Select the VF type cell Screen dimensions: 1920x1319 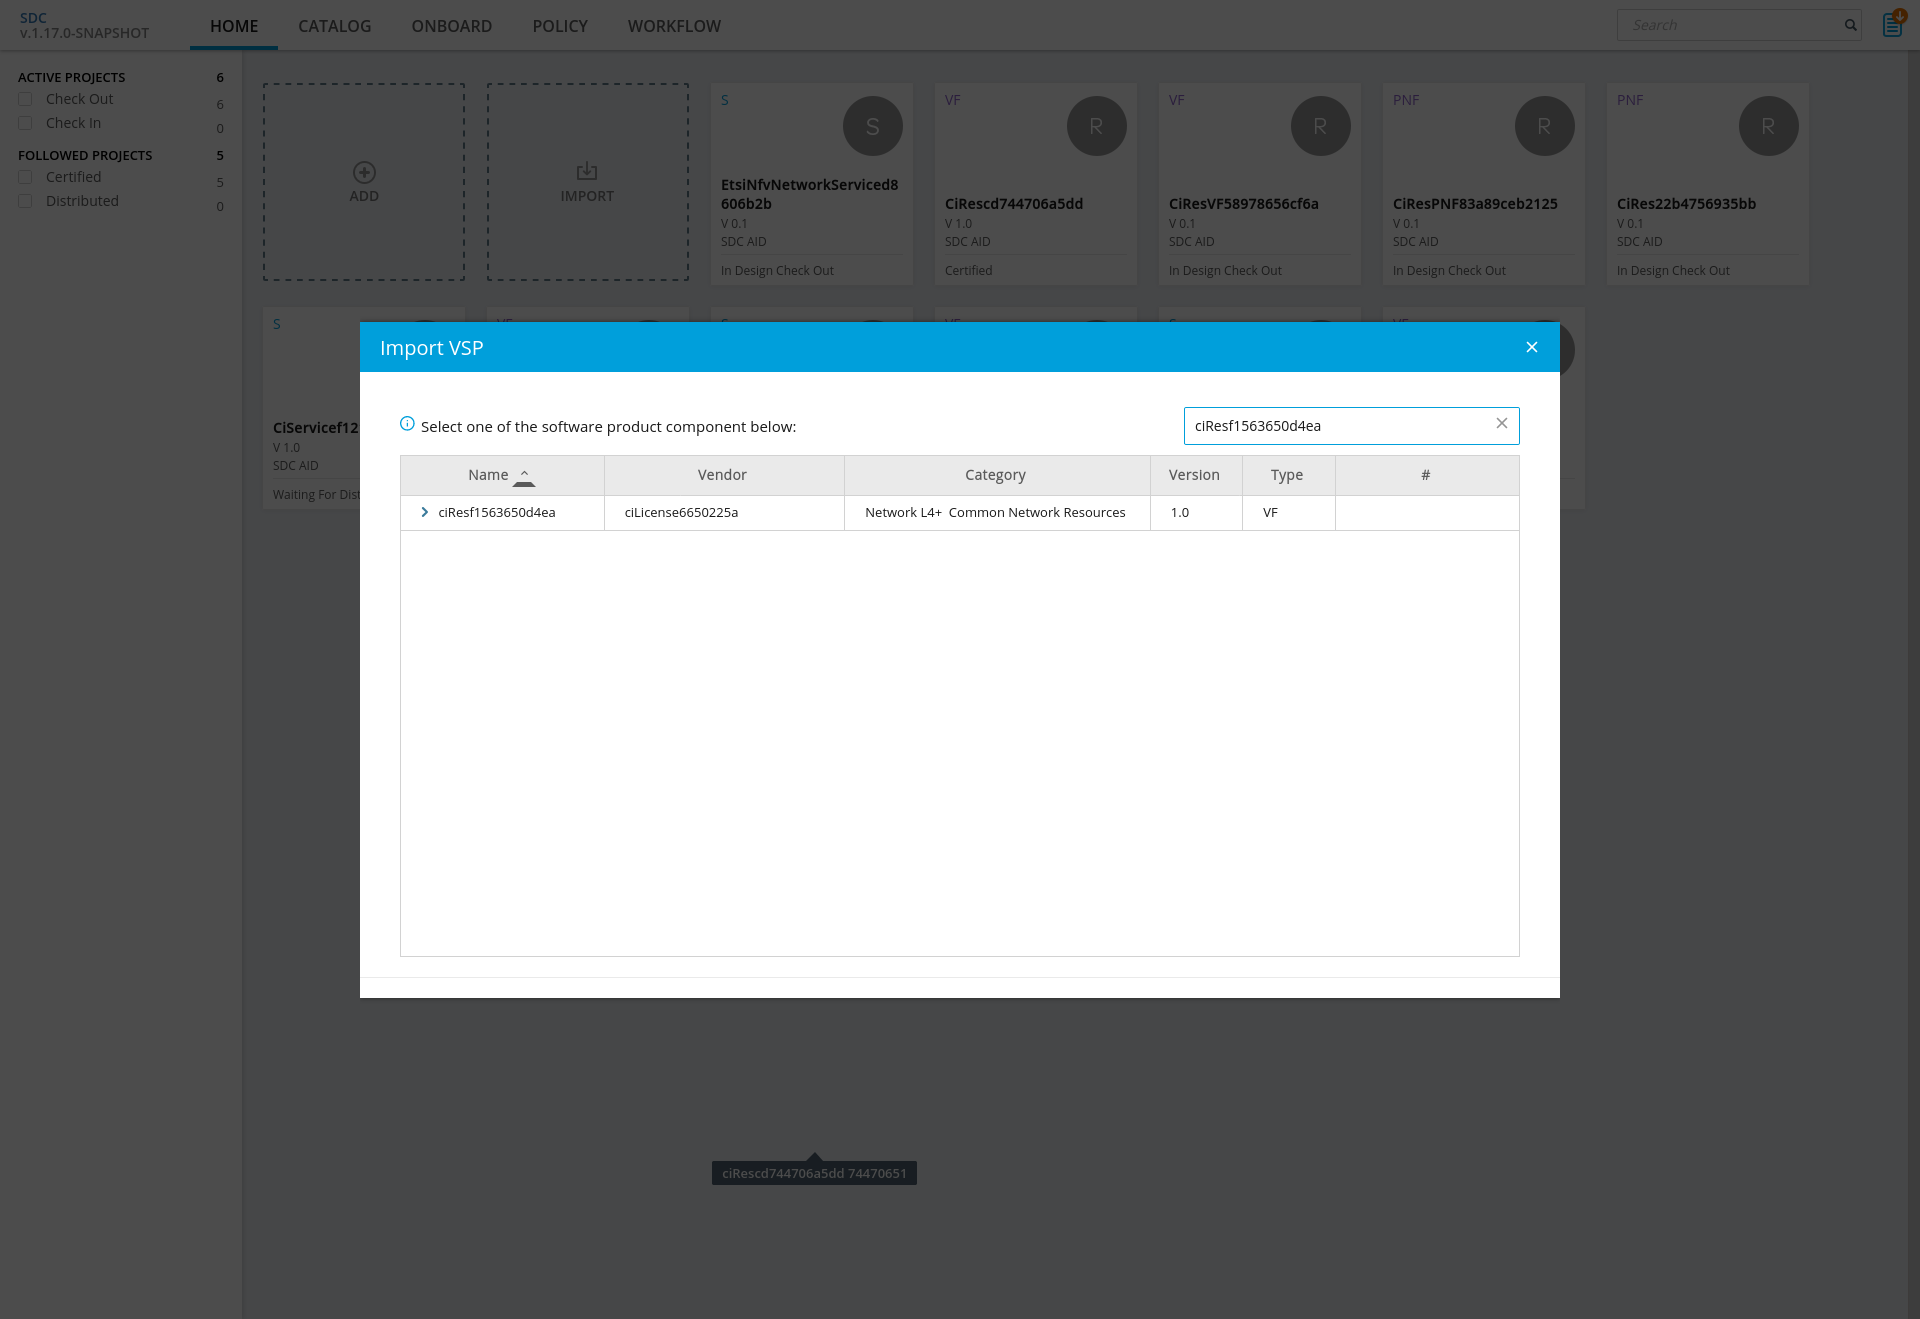pyautogui.click(x=1287, y=512)
